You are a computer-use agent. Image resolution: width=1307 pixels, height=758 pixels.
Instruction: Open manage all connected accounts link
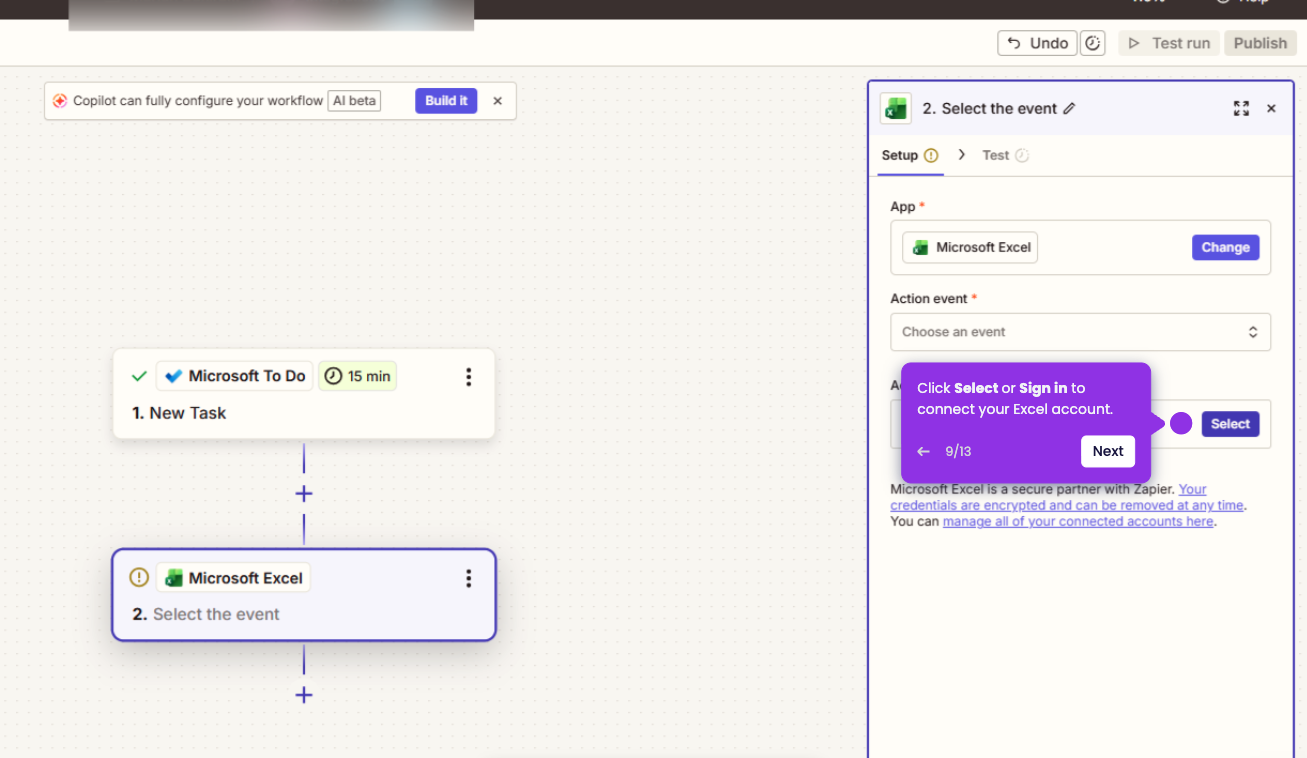point(1078,521)
